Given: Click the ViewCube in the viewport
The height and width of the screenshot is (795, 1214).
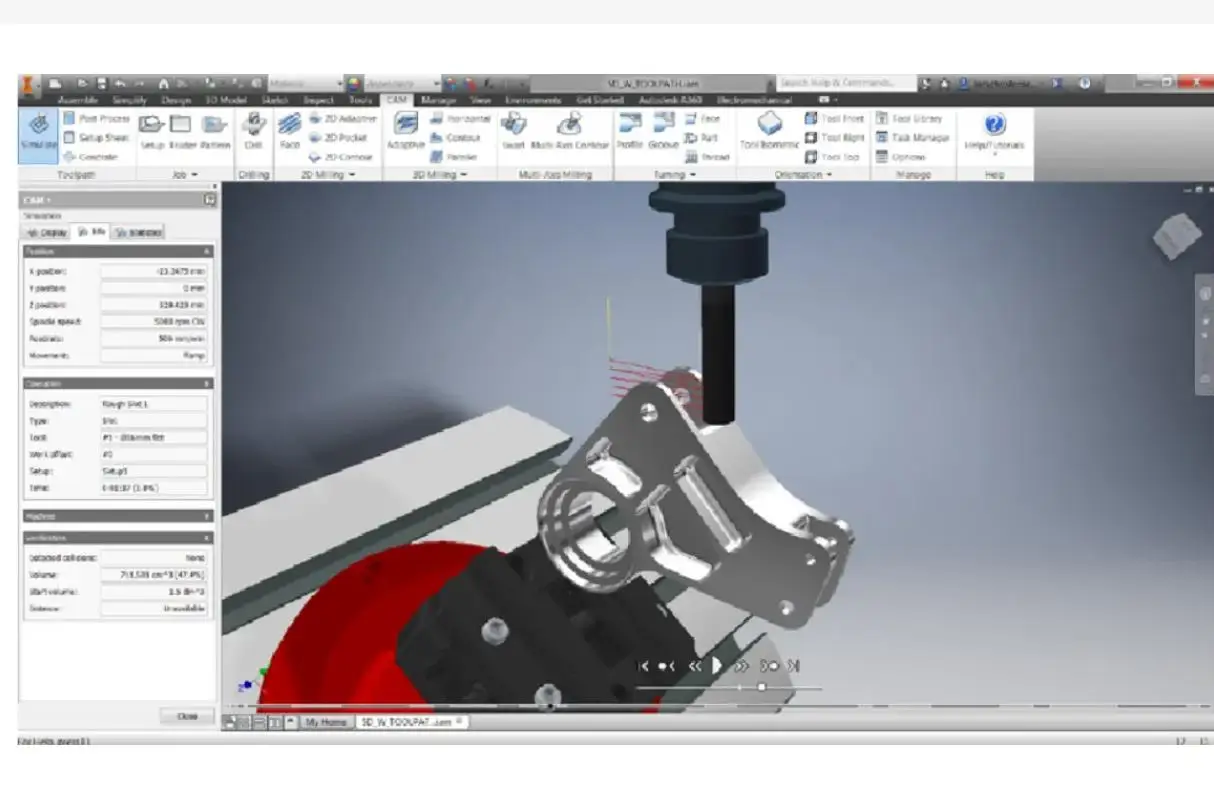Looking at the screenshot, I should tap(1176, 238).
